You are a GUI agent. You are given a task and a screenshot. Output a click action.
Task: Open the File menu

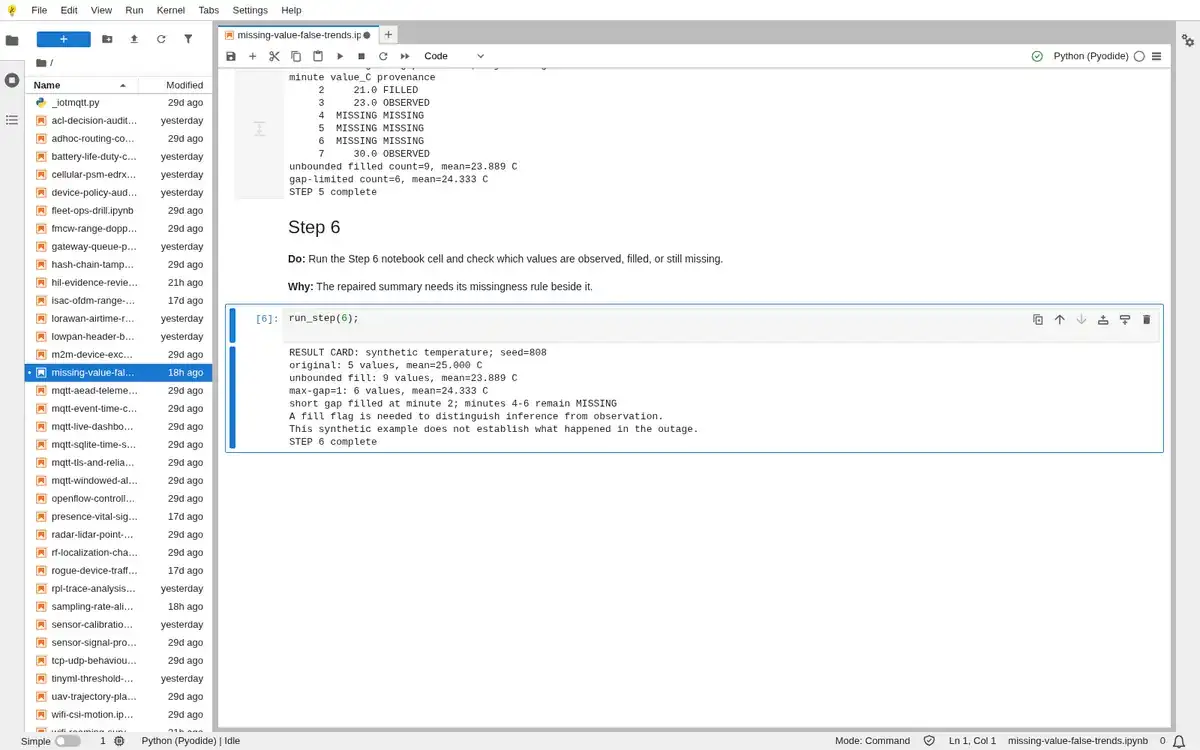tap(39, 10)
